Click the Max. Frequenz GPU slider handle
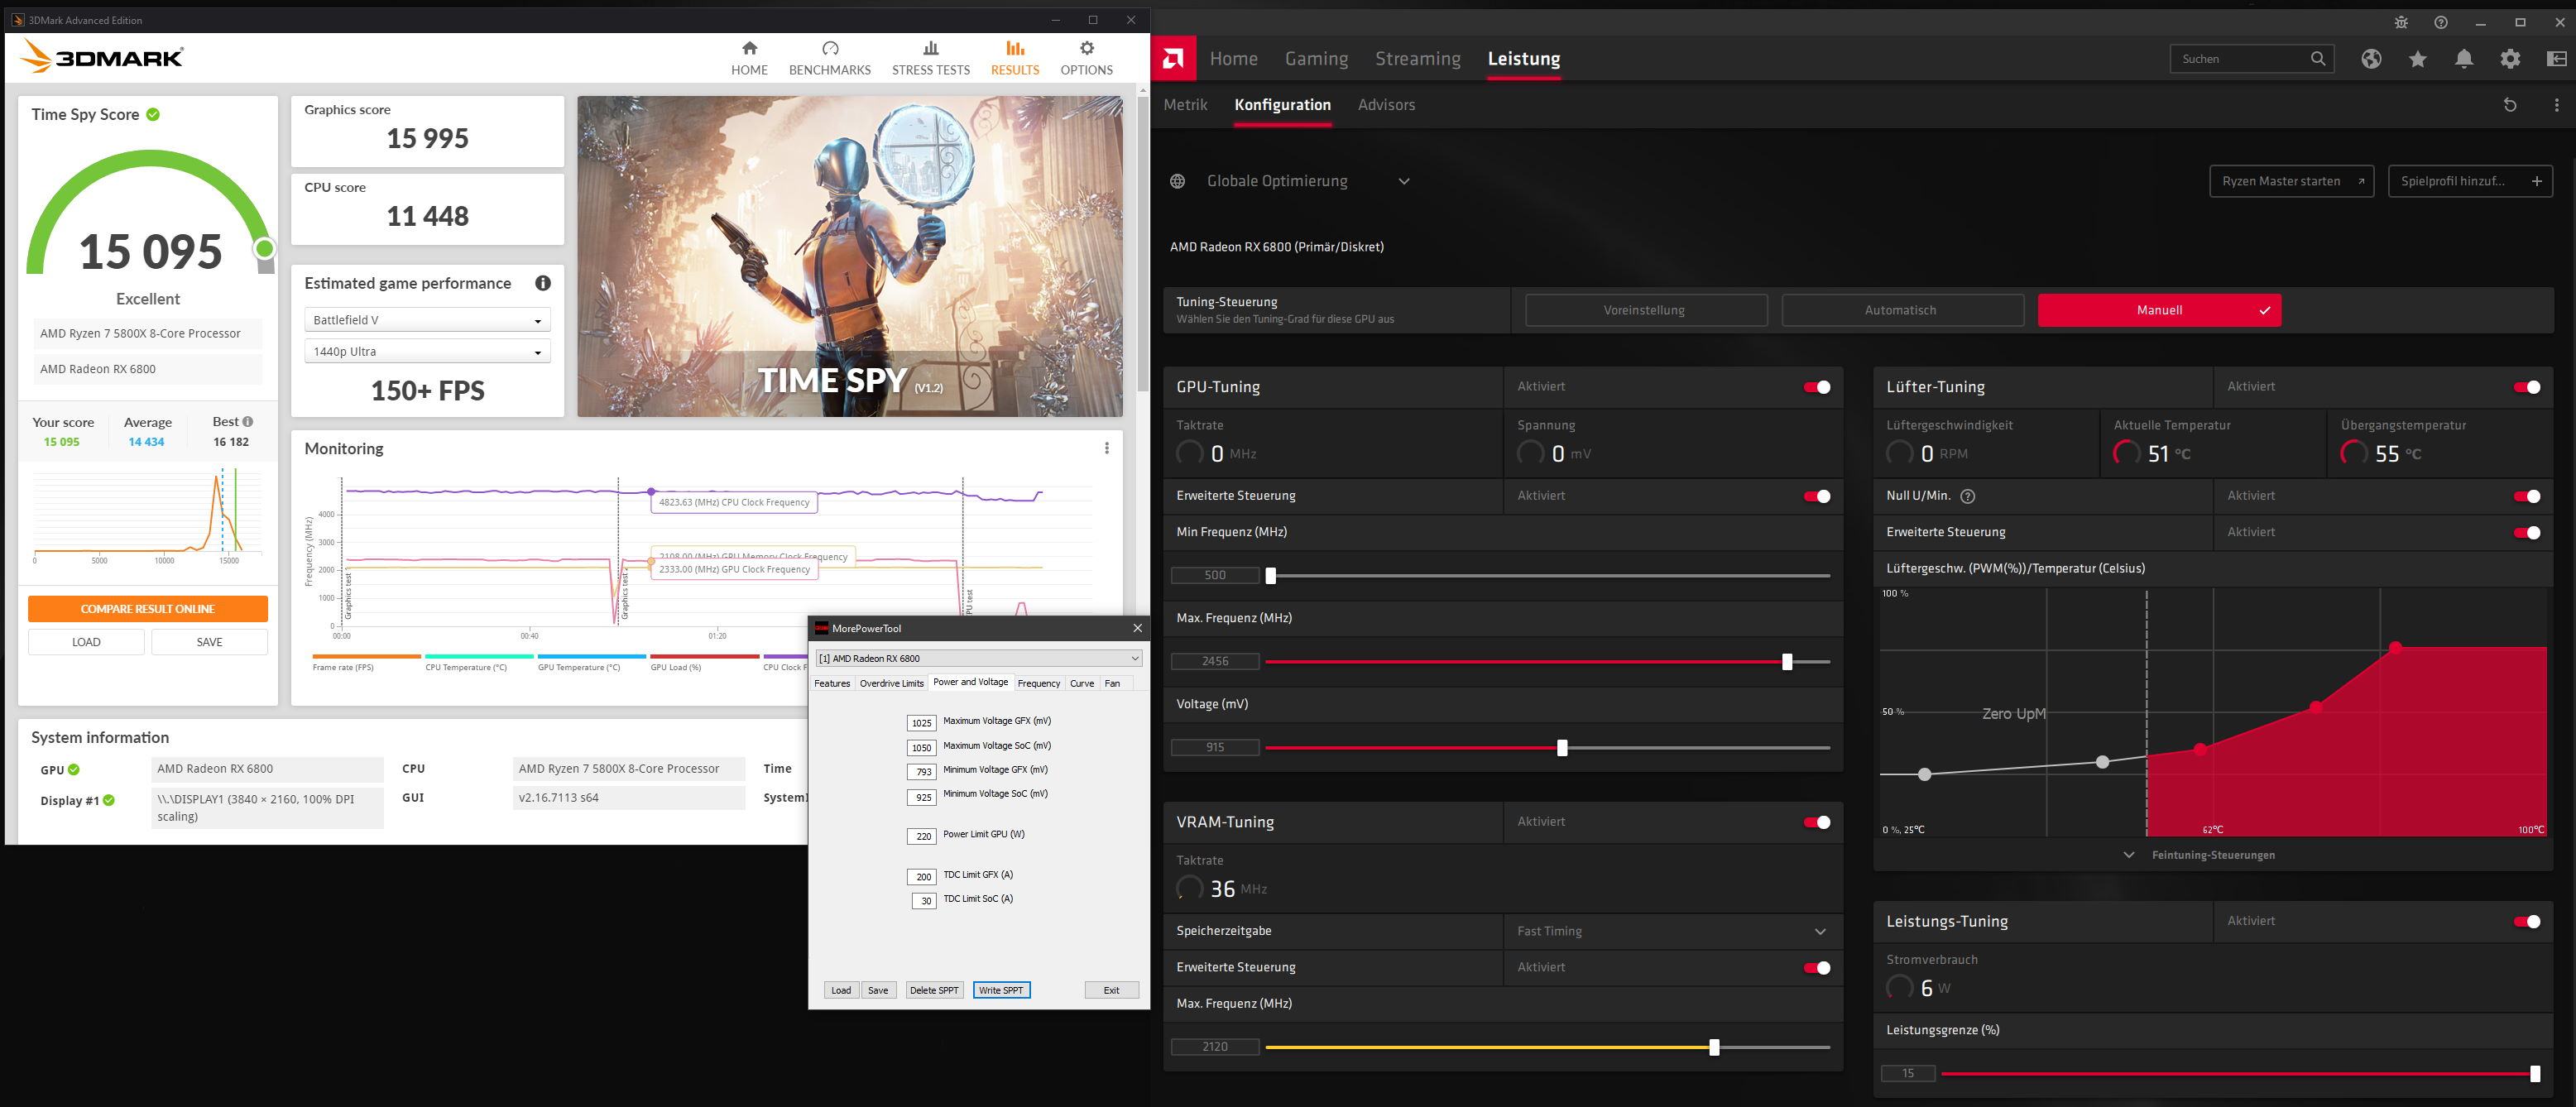 (1787, 661)
